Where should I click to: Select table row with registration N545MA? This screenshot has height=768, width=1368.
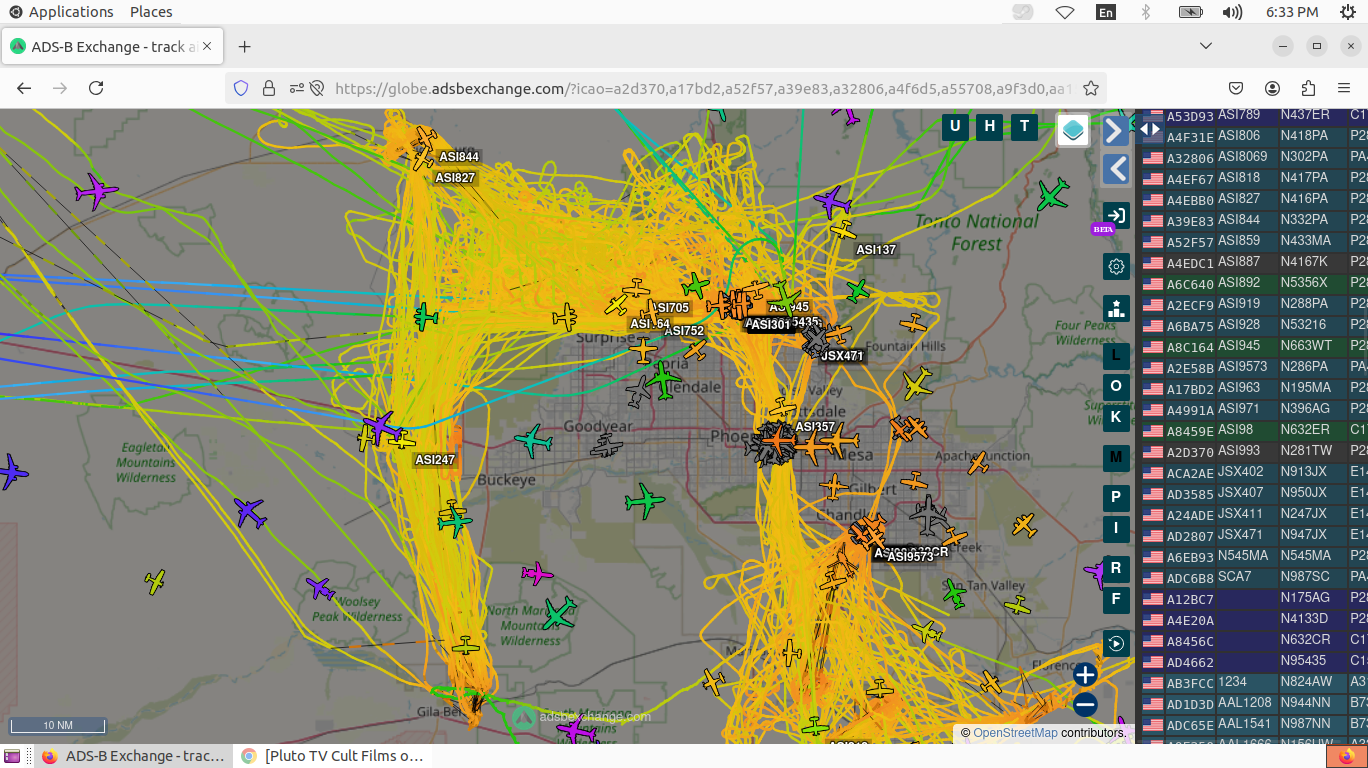(1254, 556)
